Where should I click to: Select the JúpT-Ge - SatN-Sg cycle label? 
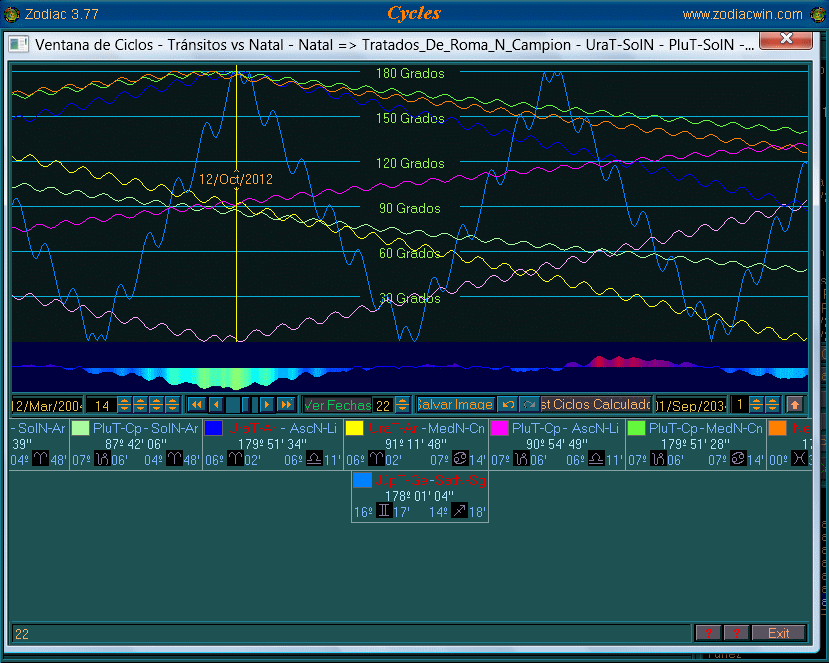click(430, 481)
